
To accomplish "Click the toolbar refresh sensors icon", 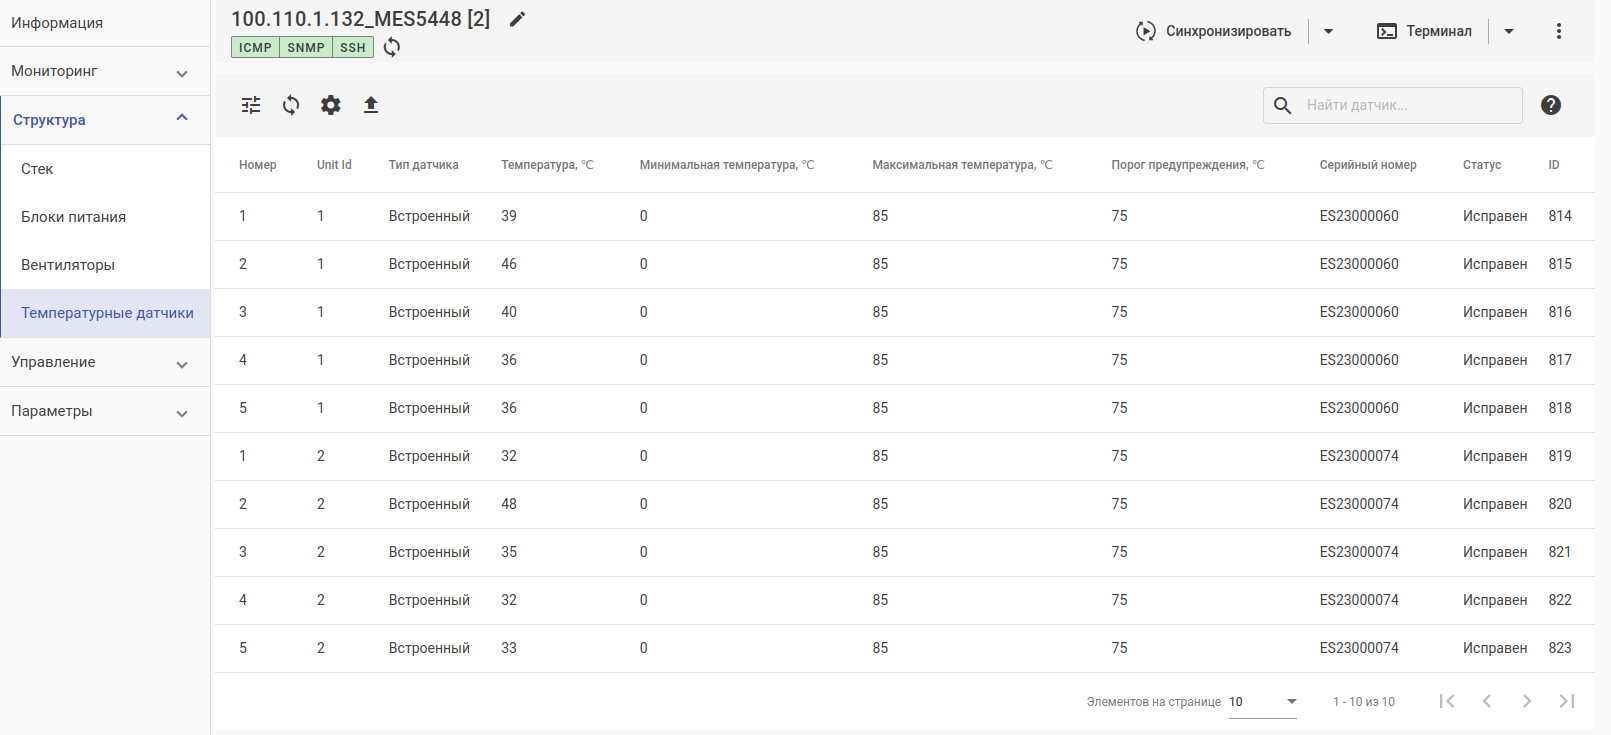I will coord(291,105).
